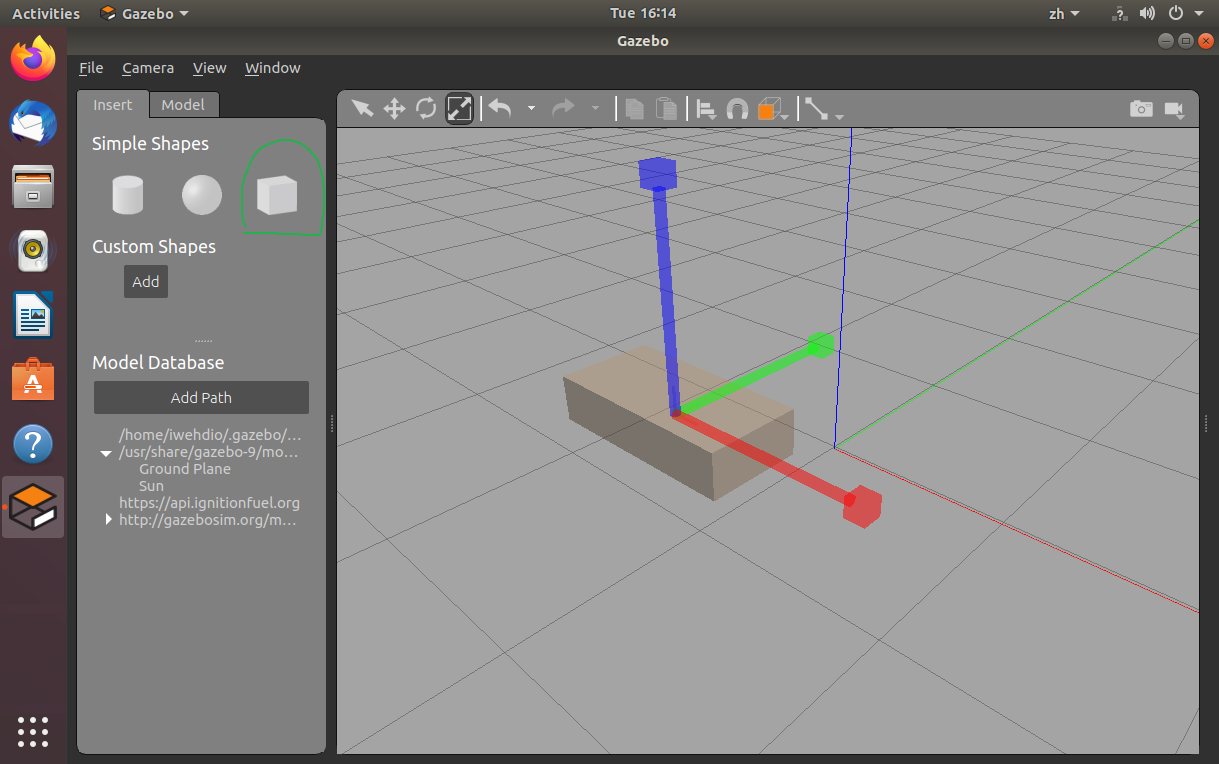Screen dimensions: 1219x764
Task: Click the network status icon in top bar
Action: pyautogui.click(x=1119, y=14)
